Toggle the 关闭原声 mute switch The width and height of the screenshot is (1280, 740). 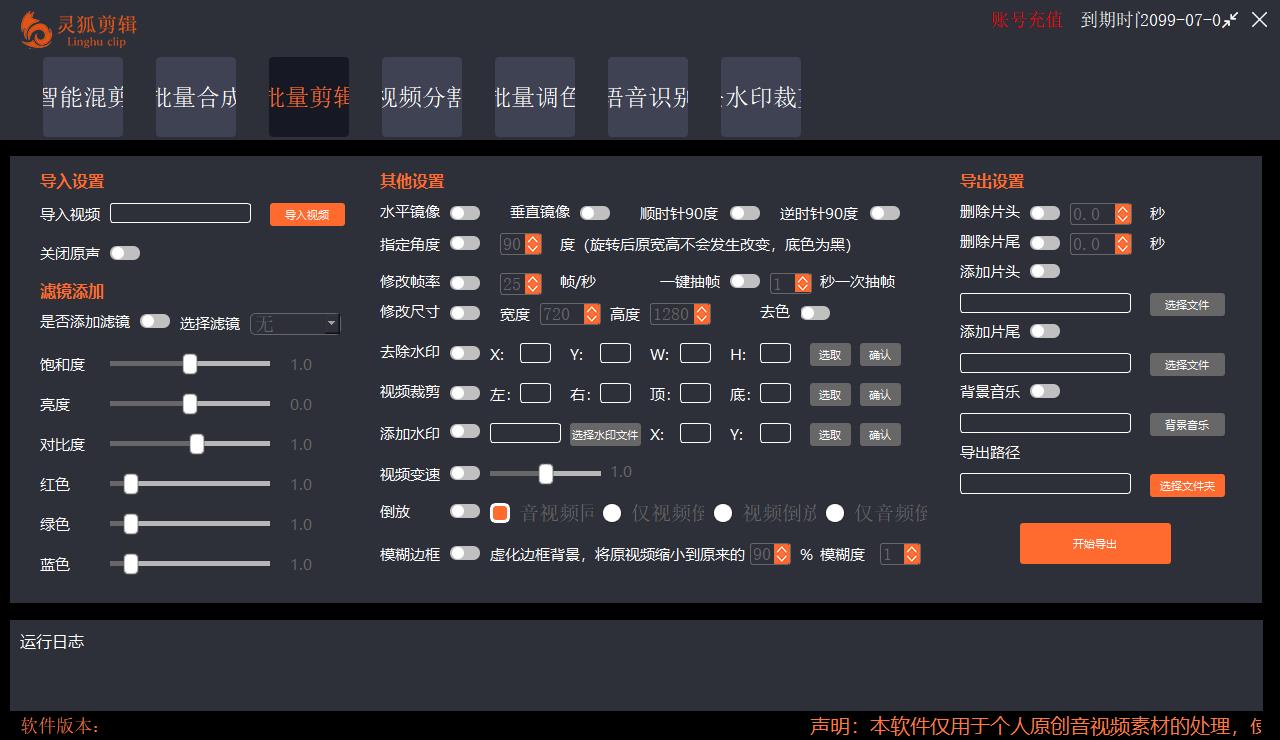125,253
